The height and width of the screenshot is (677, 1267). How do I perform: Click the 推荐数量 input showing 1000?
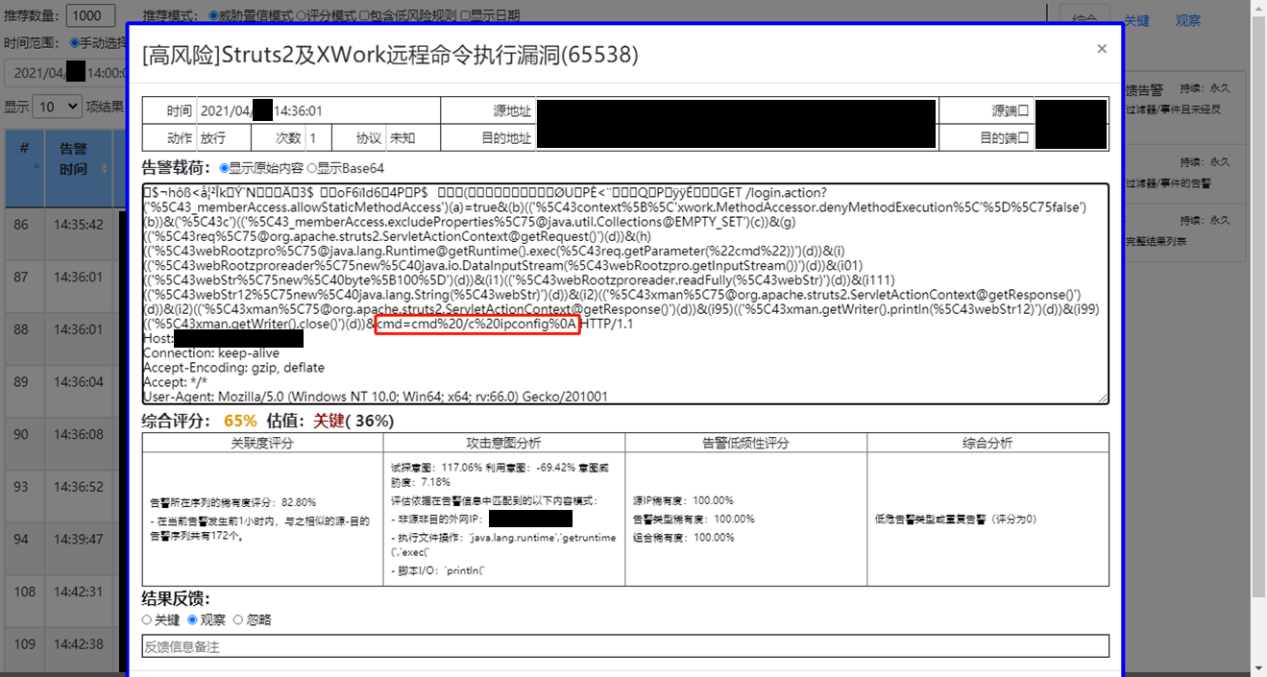point(91,15)
